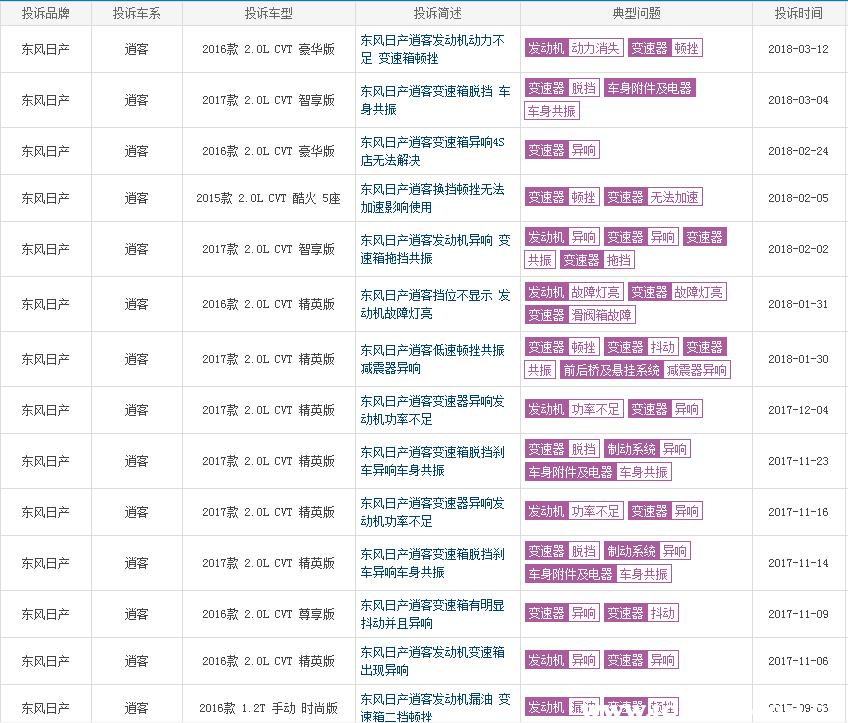Click the 2018-02-24 date cell
The image size is (848, 723).
pyautogui.click(x=798, y=151)
